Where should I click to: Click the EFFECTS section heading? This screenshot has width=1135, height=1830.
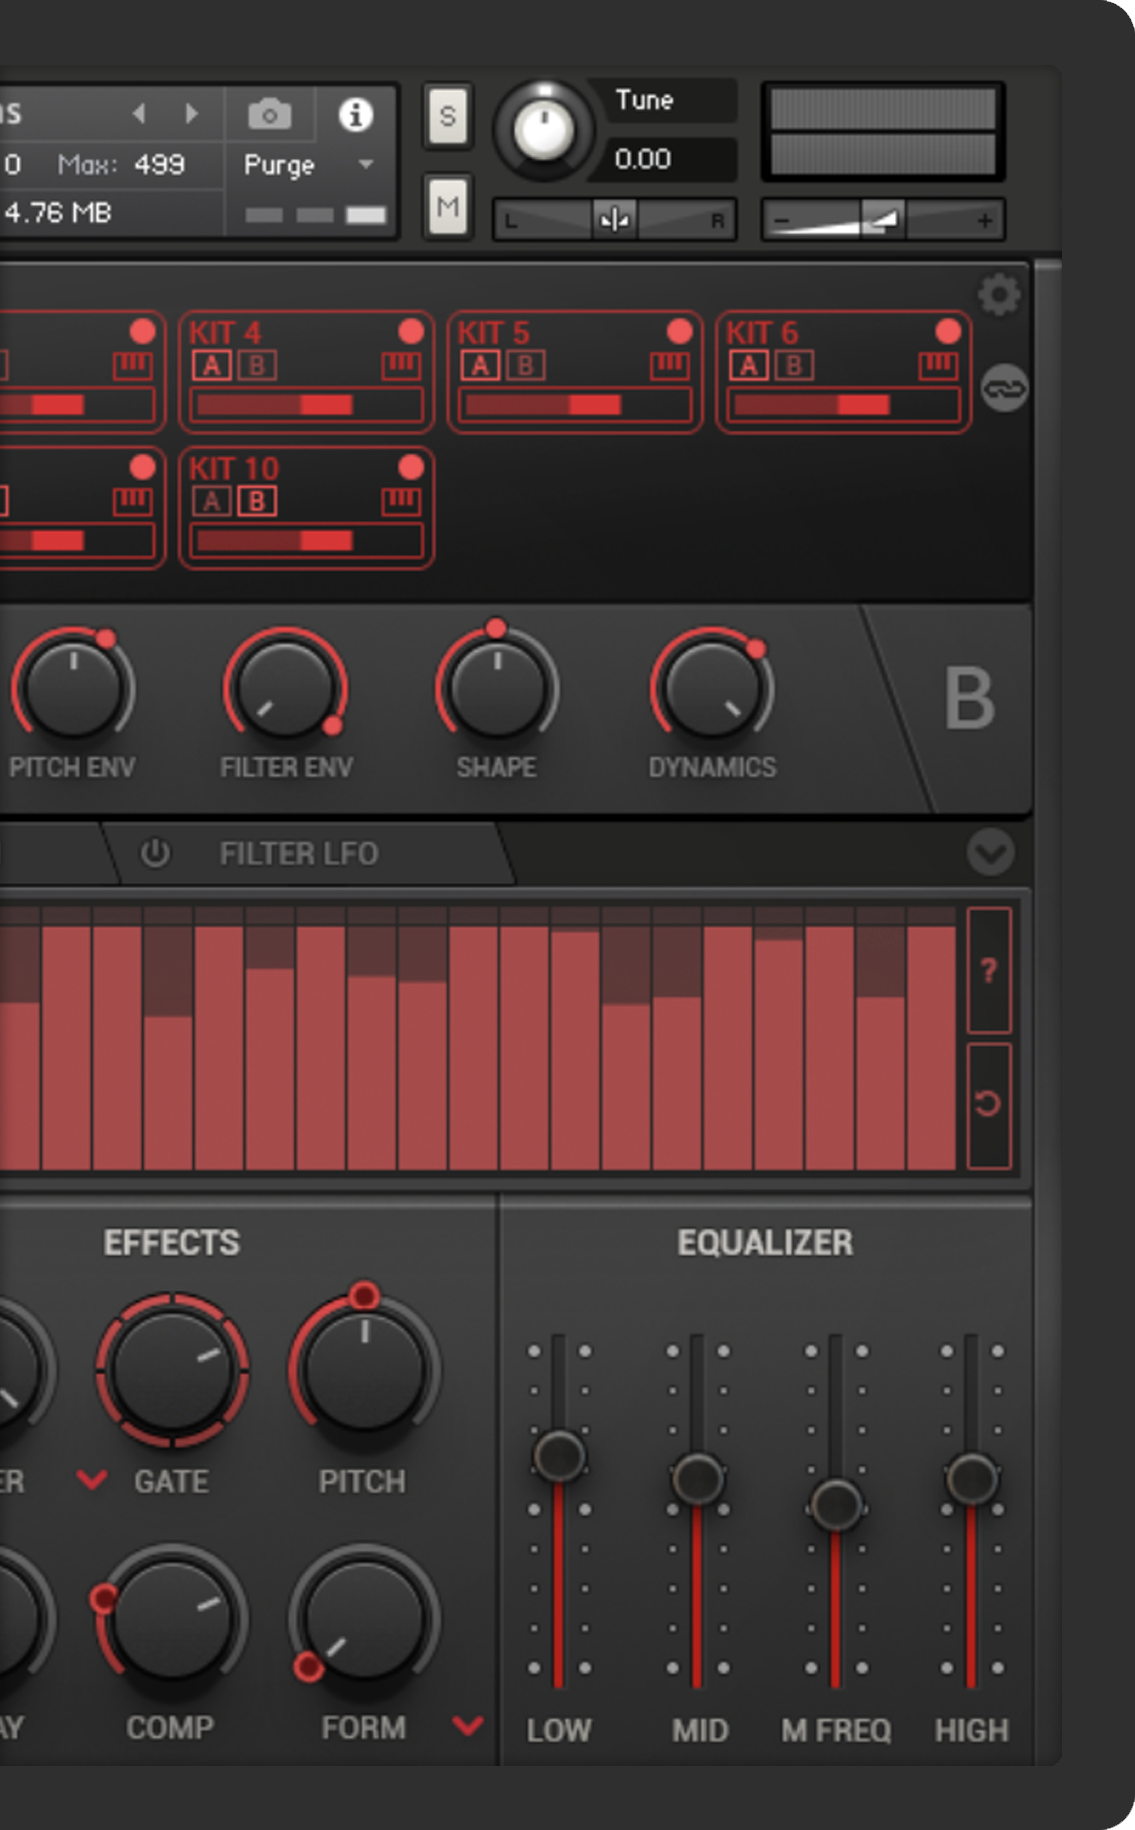172,1242
